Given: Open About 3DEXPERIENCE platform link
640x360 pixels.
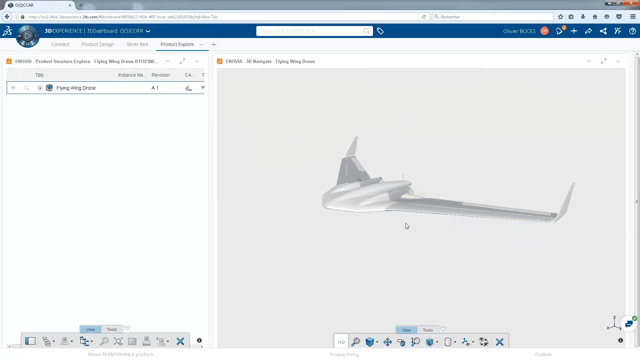Looking at the screenshot, I should click(x=121, y=354).
